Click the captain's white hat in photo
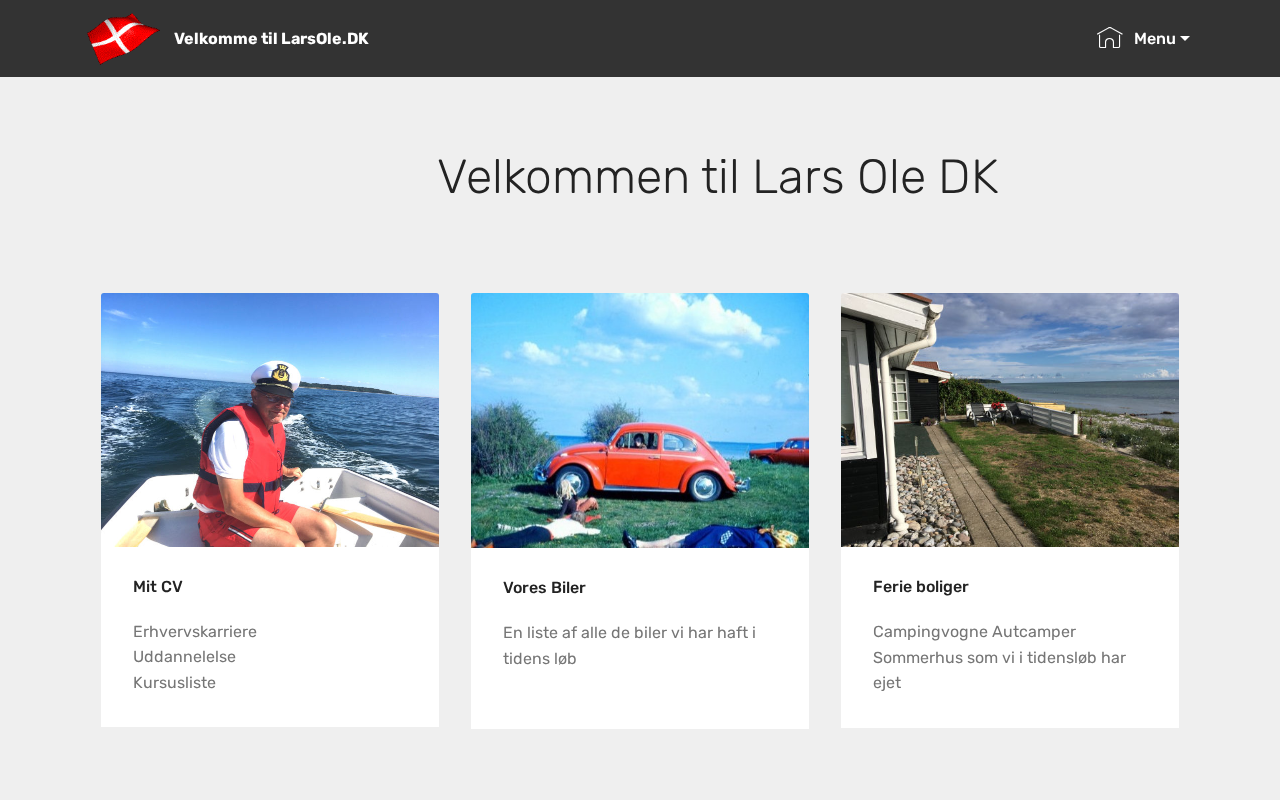 click(276, 376)
